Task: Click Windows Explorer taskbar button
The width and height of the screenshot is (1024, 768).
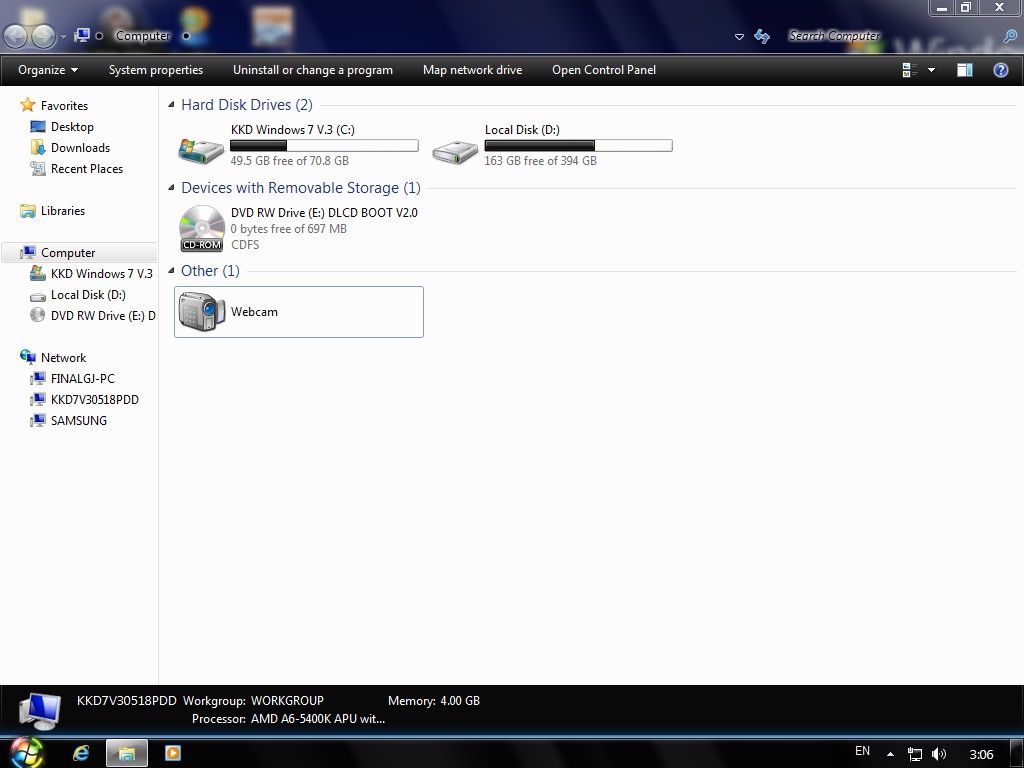Action: [x=127, y=754]
